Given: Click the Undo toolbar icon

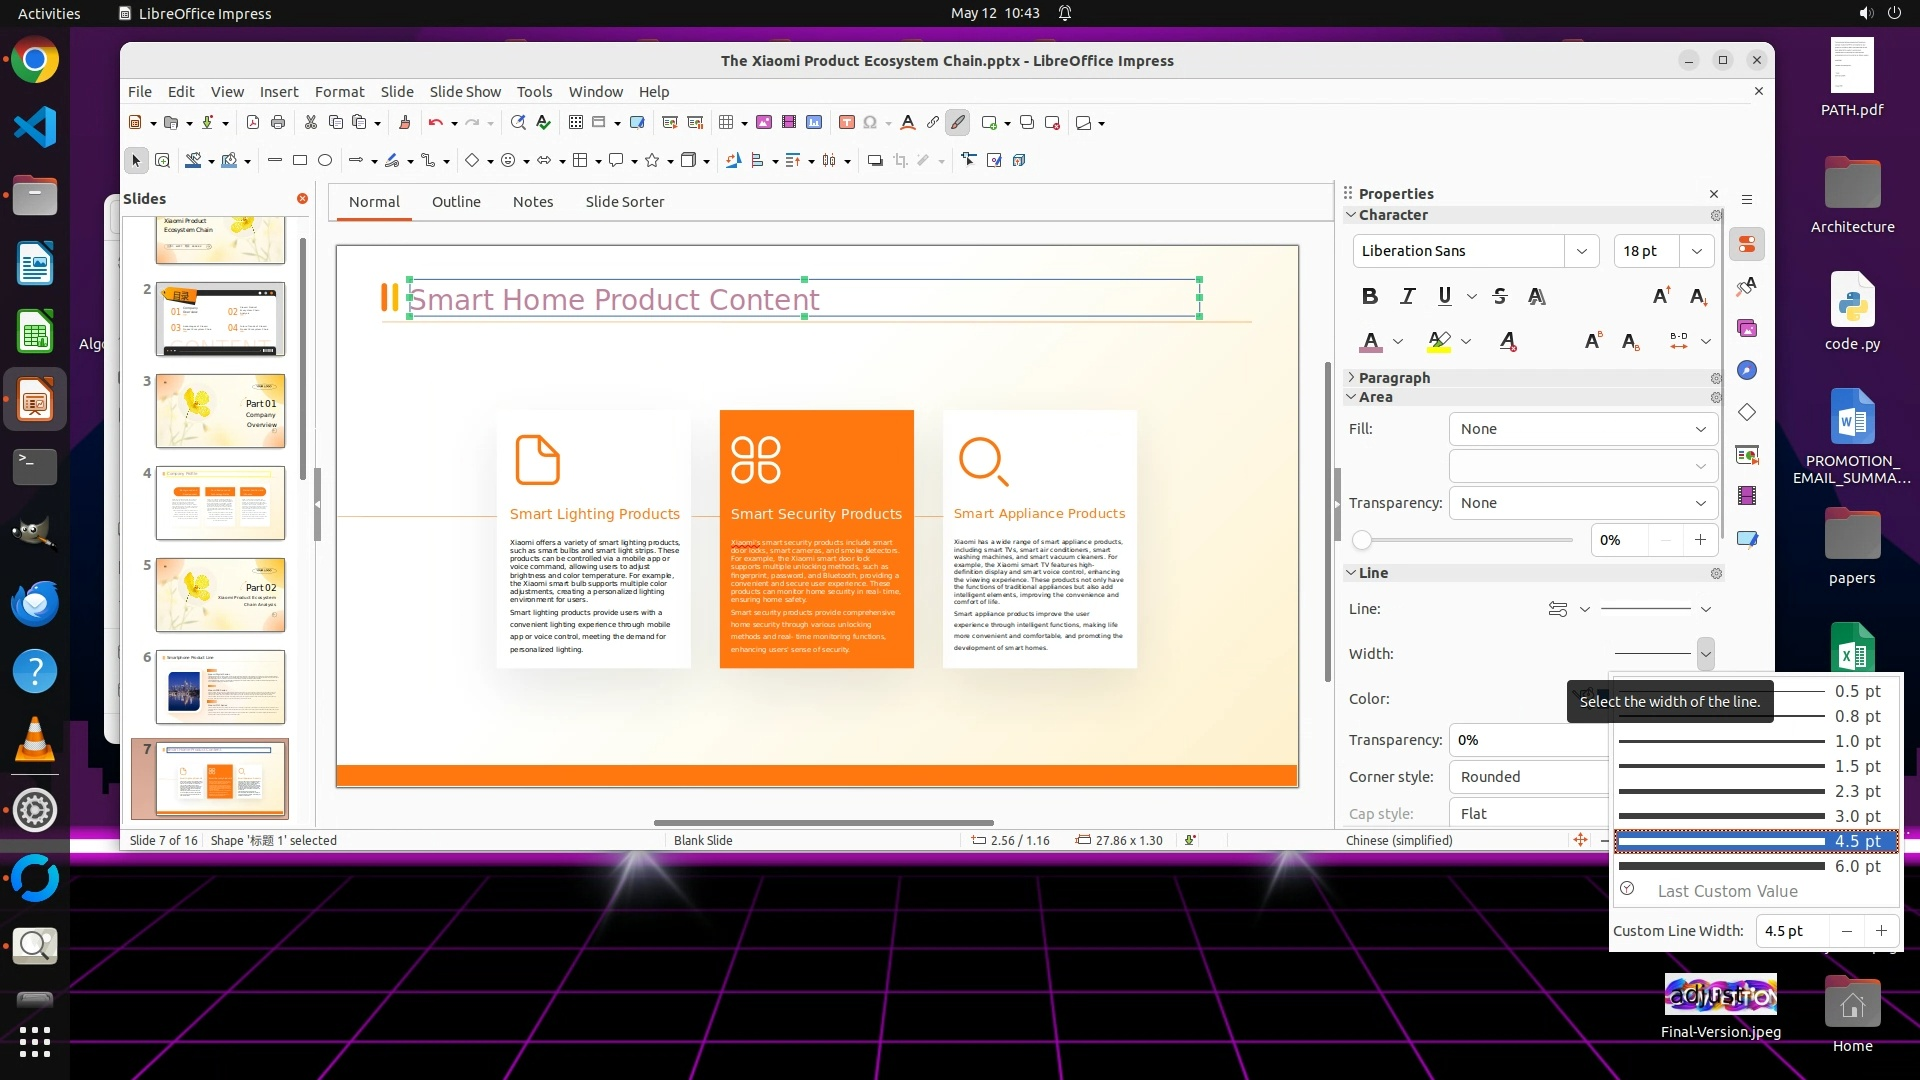Looking at the screenshot, I should tap(435, 122).
